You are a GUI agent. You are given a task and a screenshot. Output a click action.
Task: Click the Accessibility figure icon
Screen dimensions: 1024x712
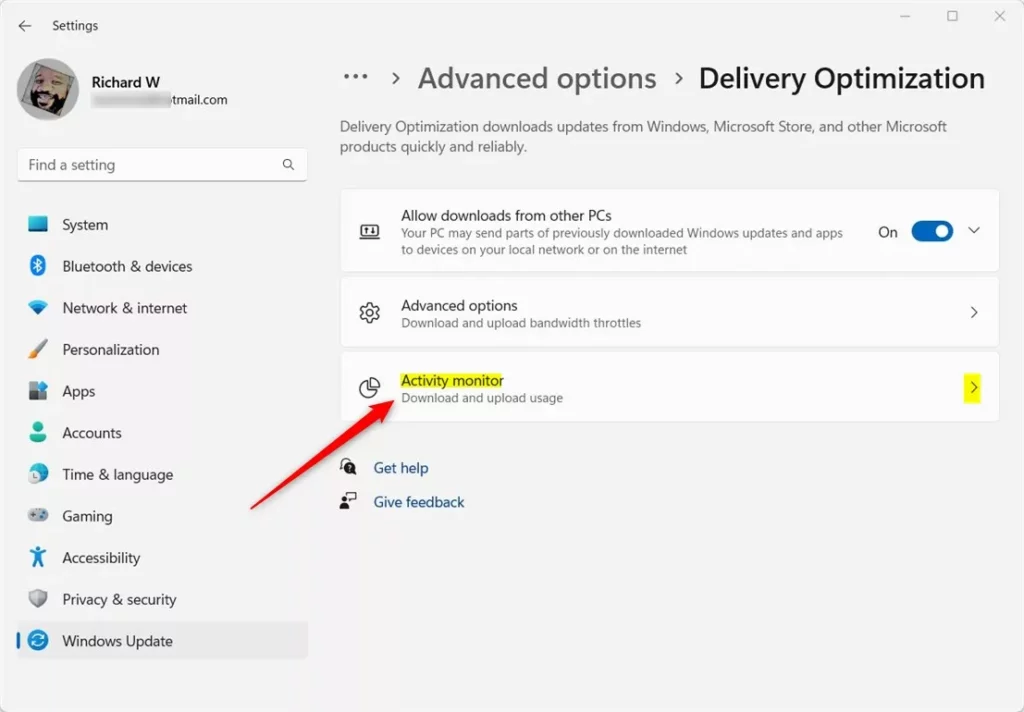tap(38, 557)
